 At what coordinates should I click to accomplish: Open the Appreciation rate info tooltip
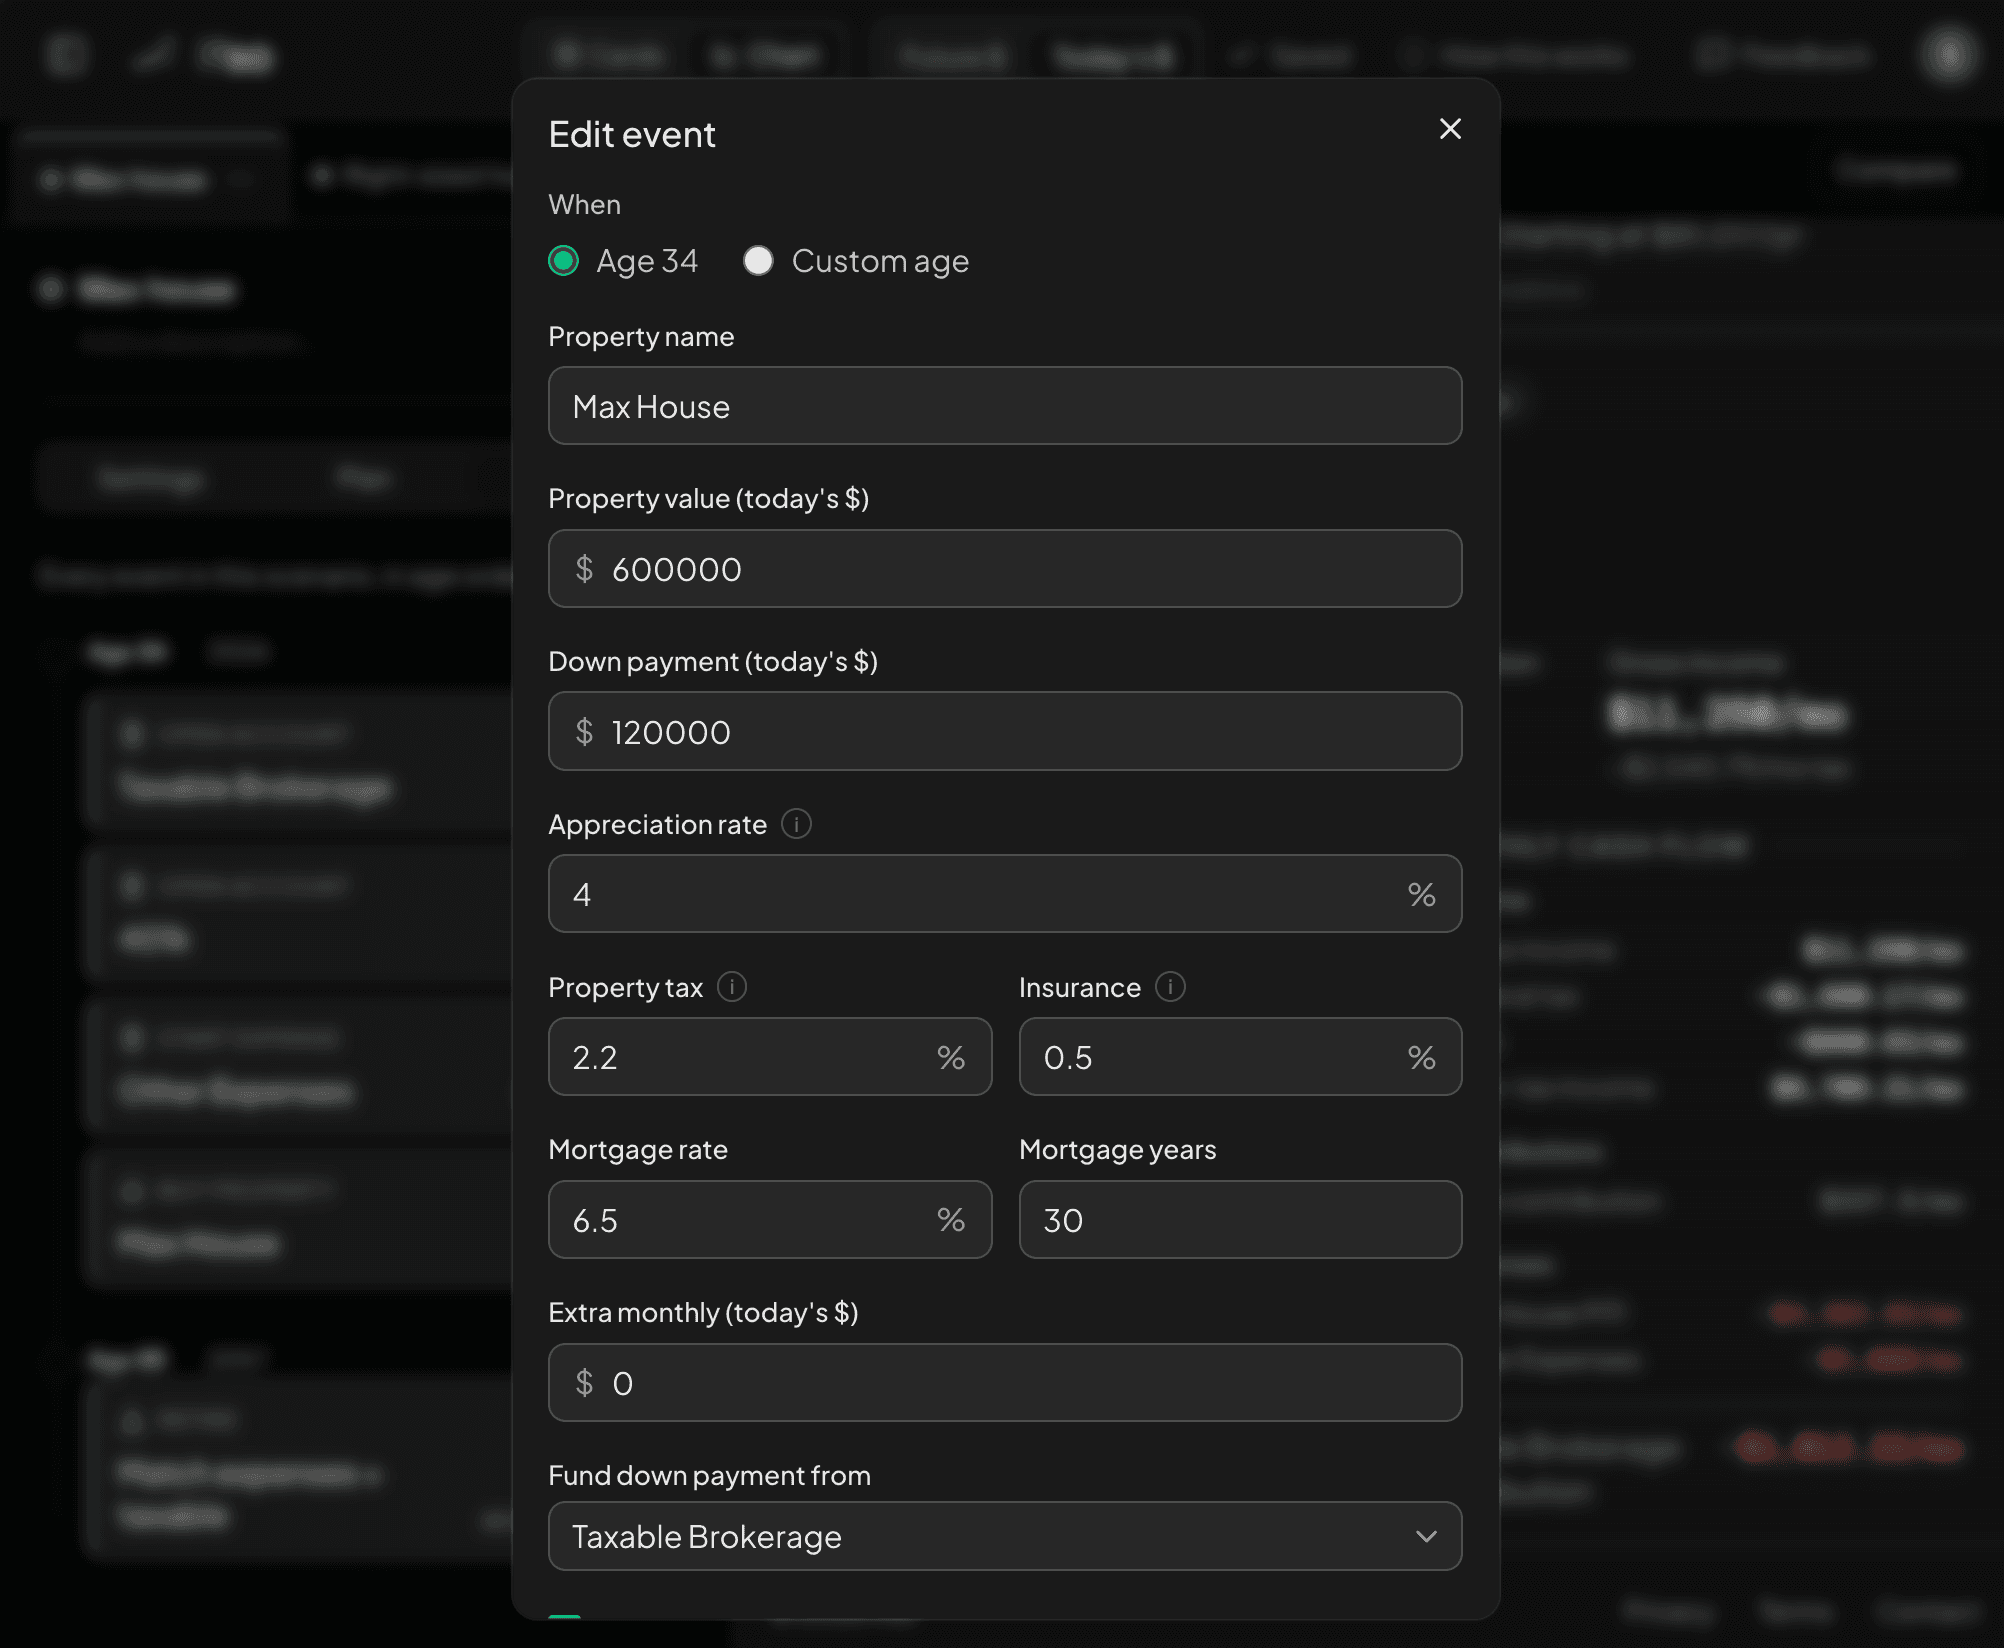pyautogui.click(x=796, y=824)
